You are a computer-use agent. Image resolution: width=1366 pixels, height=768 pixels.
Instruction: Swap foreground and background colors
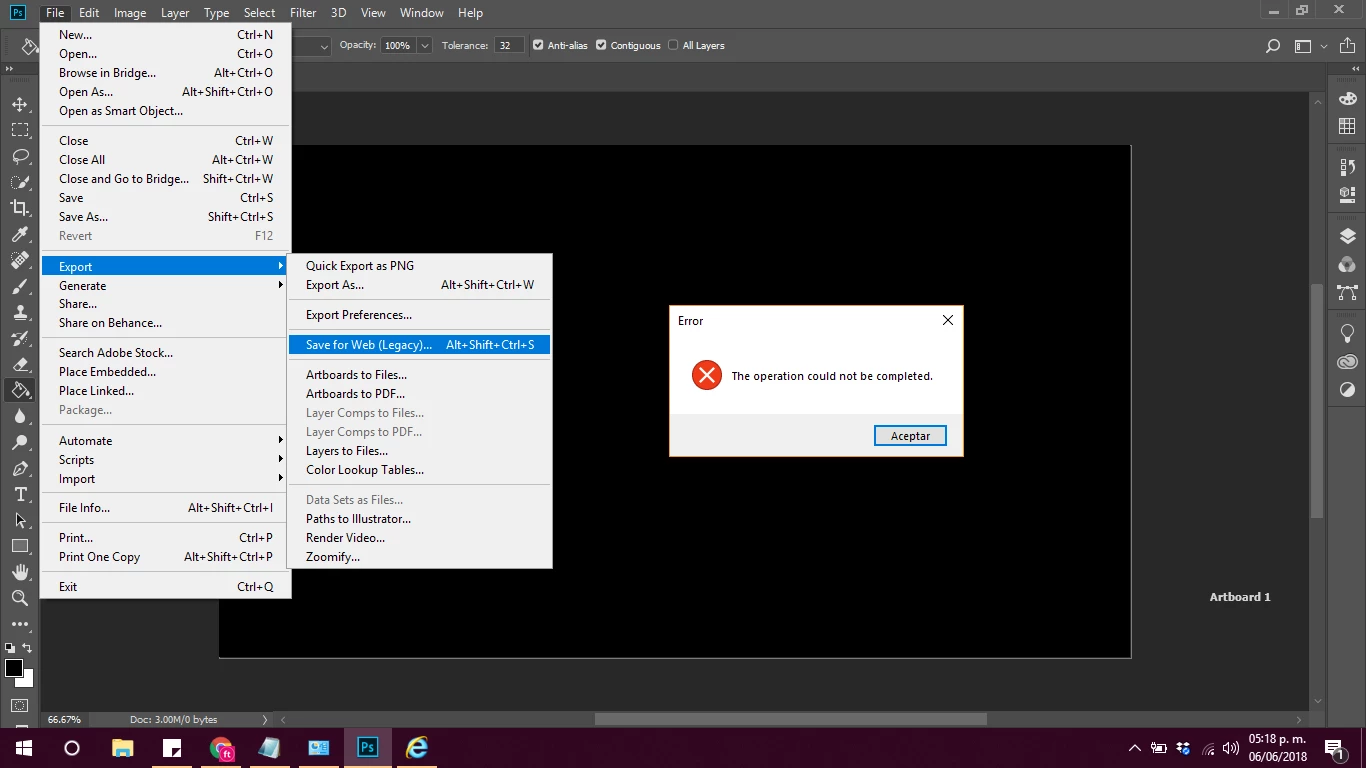click(x=27, y=648)
